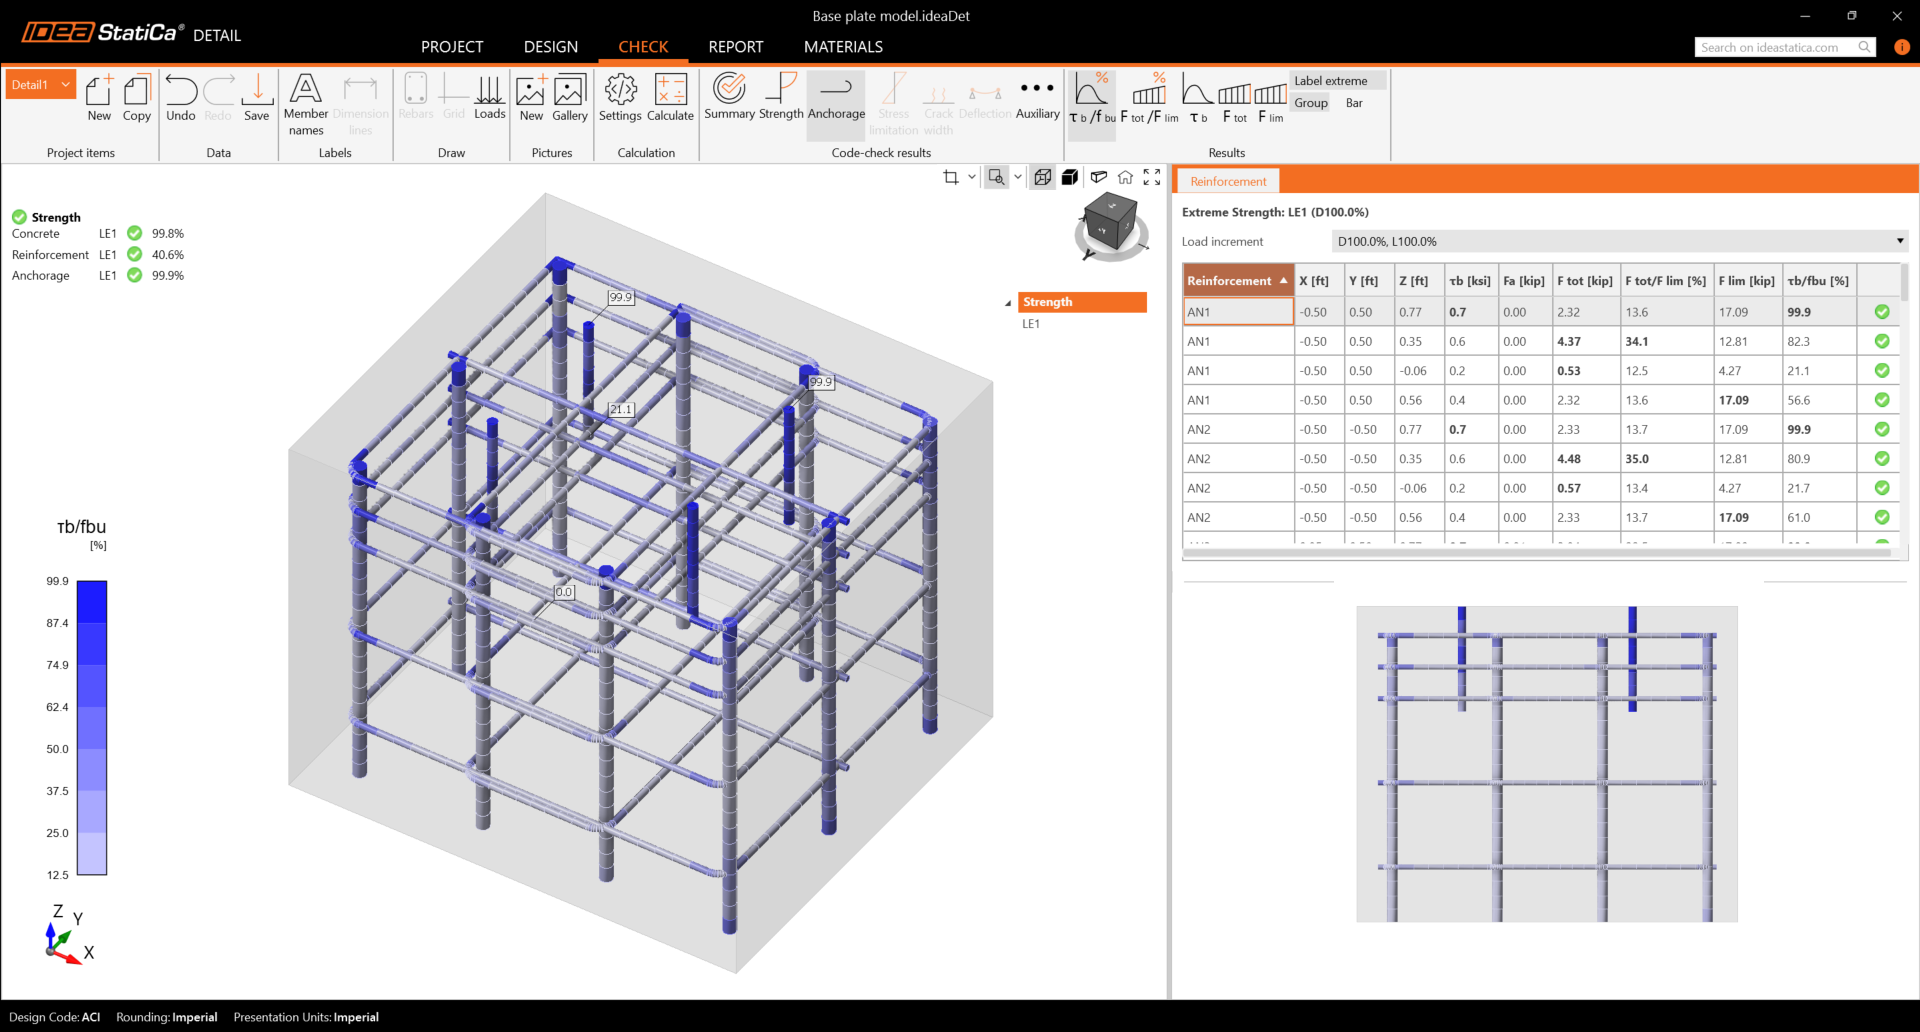This screenshot has width=1920, height=1032.
Task: Switch to solid black cube view mode
Action: tap(1070, 177)
